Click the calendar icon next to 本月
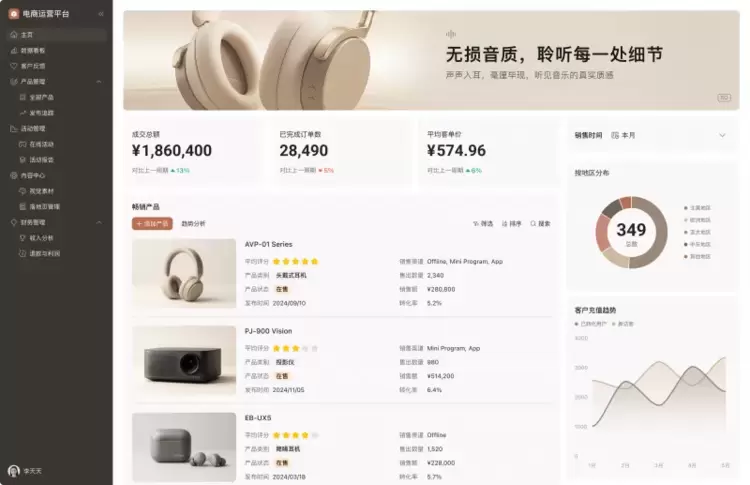The width and height of the screenshot is (750, 485). point(615,135)
